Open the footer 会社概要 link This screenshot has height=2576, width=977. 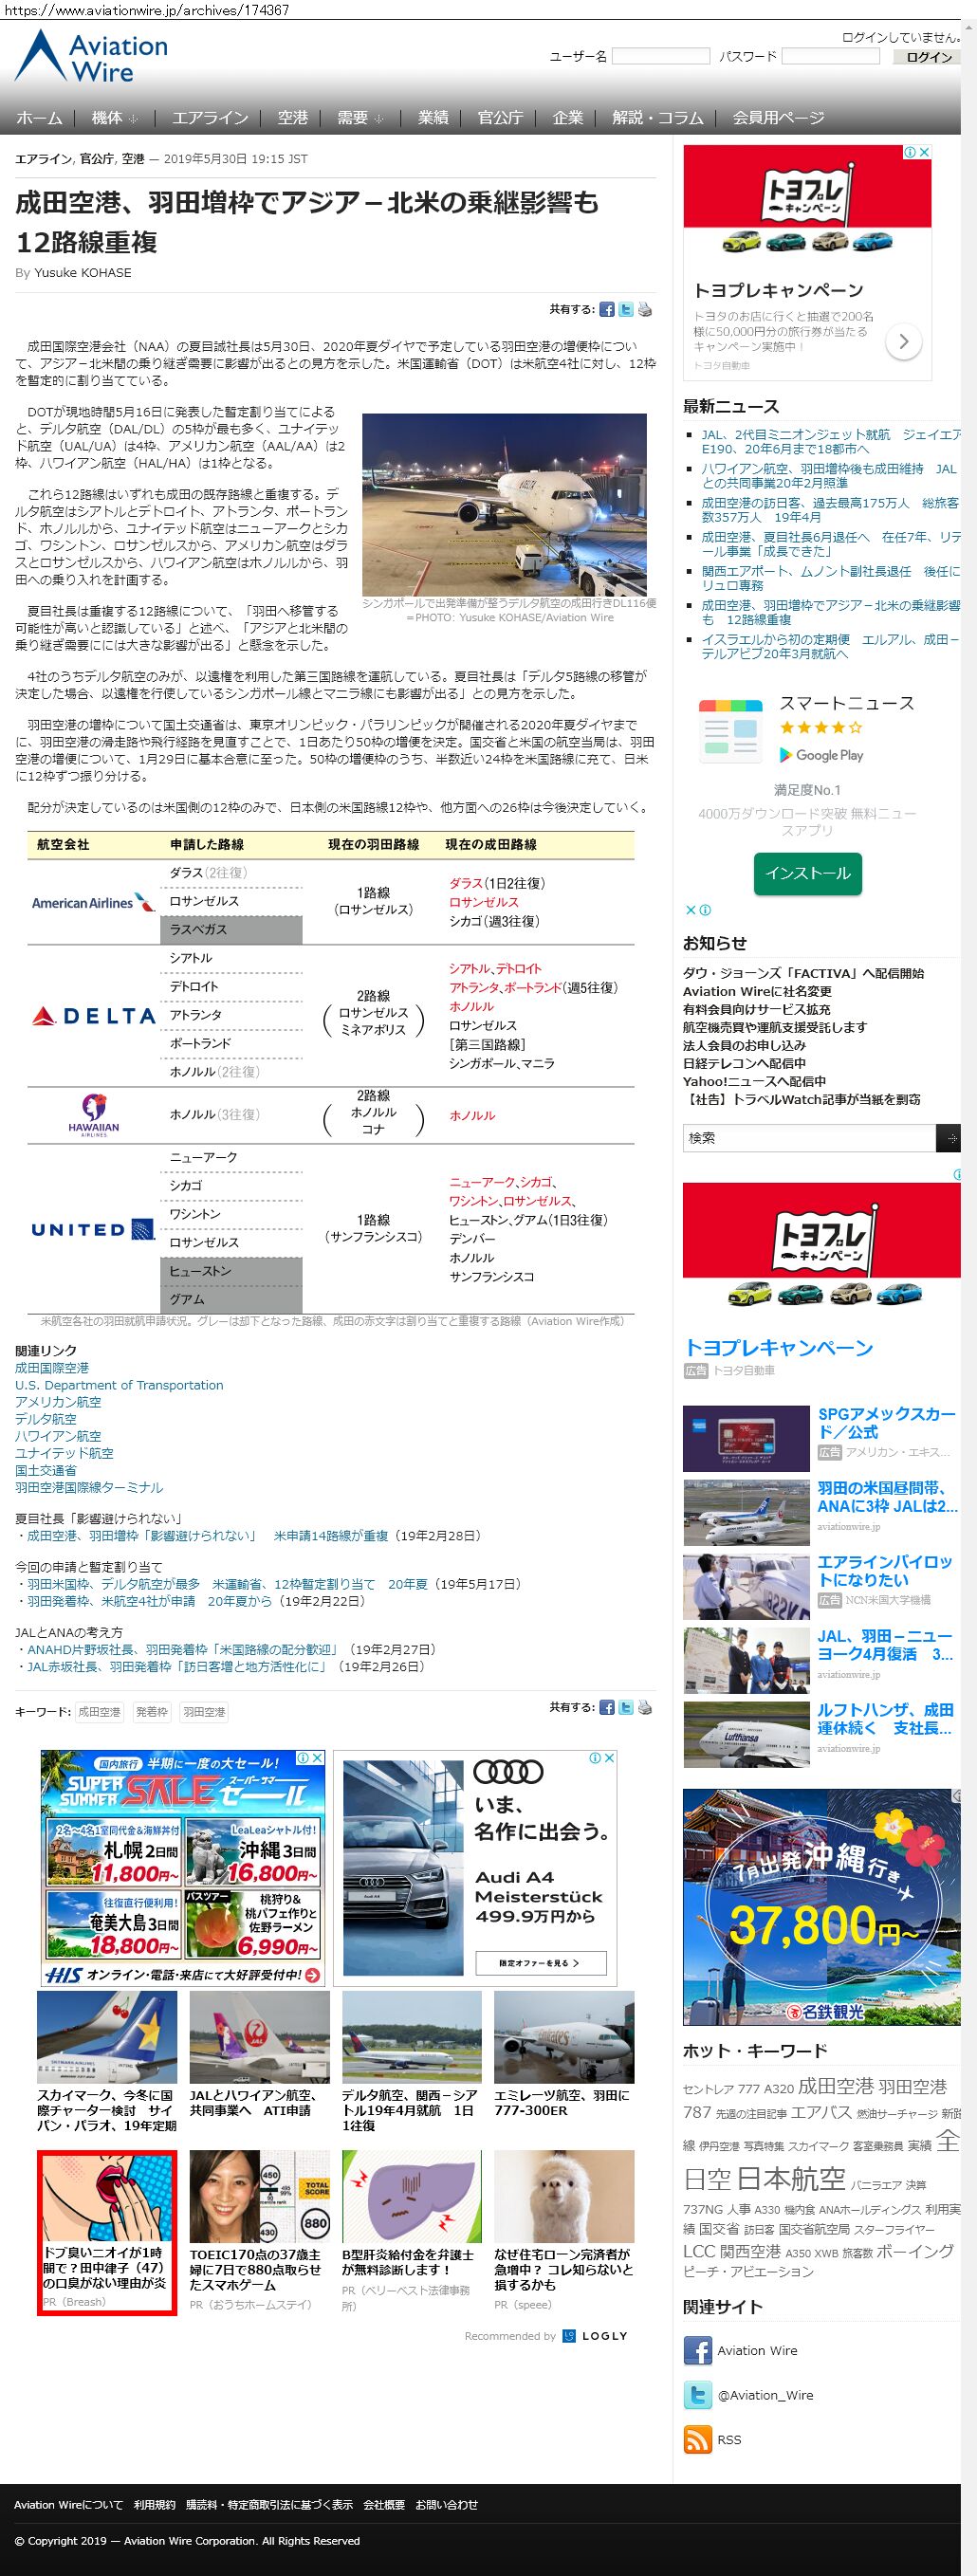(x=384, y=2505)
